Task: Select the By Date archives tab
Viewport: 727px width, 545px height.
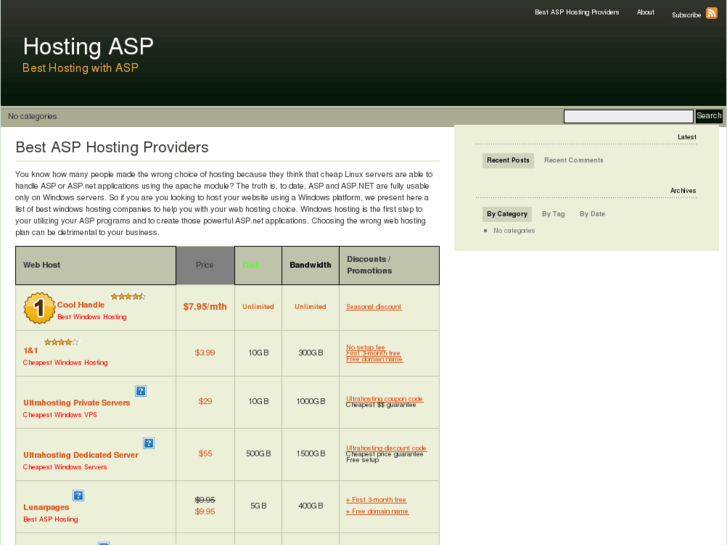Action: (592, 214)
